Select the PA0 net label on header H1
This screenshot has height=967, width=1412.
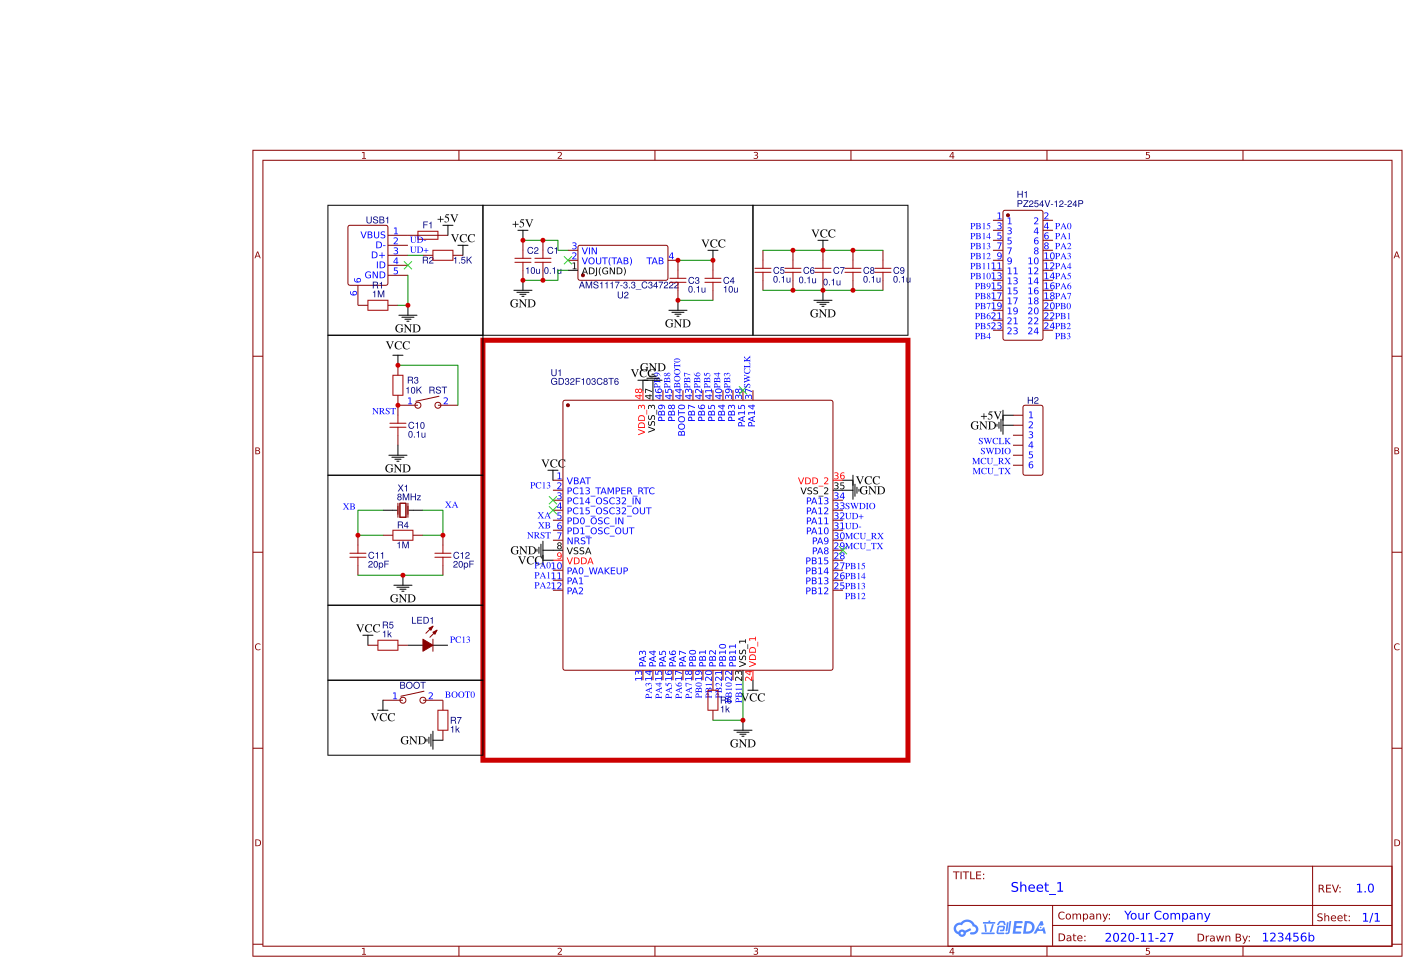point(1063,227)
